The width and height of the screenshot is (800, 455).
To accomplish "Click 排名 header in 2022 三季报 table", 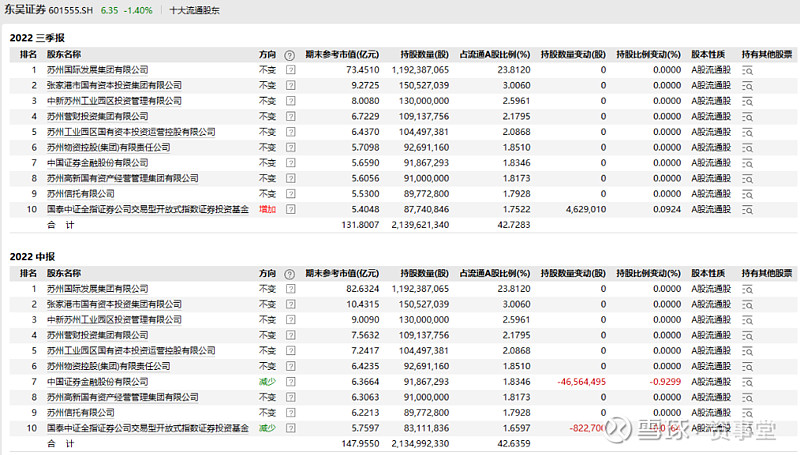I will tap(29, 55).
